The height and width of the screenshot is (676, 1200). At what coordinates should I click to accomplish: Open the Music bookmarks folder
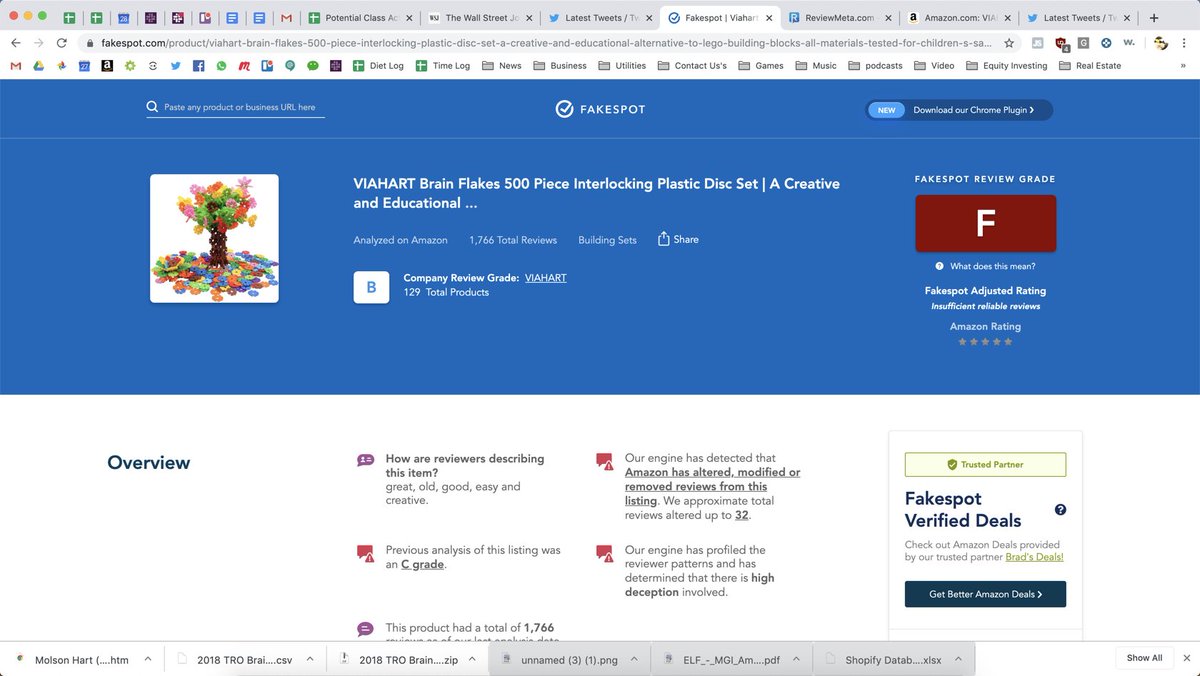pyautogui.click(x=816, y=66)
